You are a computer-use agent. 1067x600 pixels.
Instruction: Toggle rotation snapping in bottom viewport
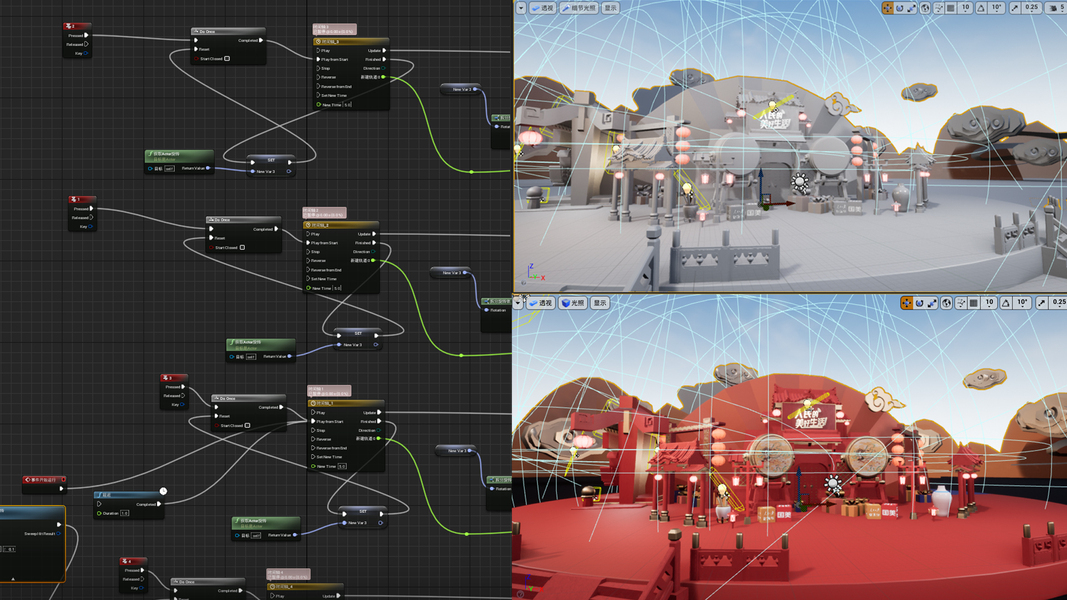[1006, 303]
